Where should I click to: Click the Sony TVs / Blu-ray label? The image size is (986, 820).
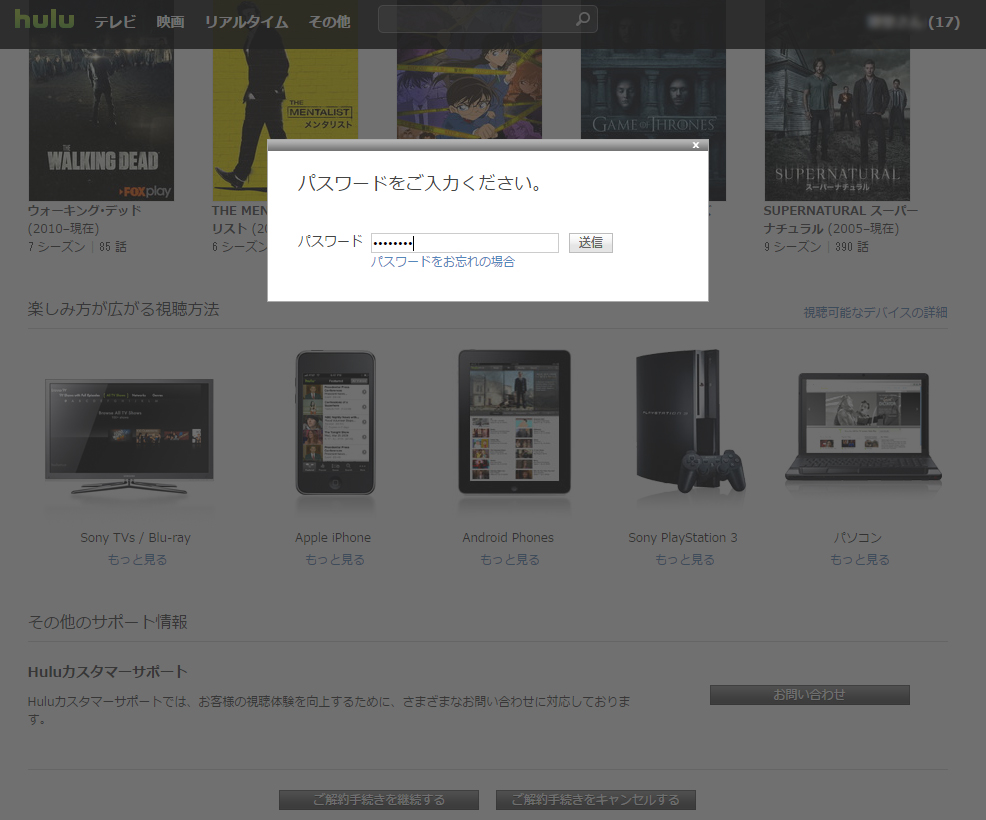pos(135,538)
